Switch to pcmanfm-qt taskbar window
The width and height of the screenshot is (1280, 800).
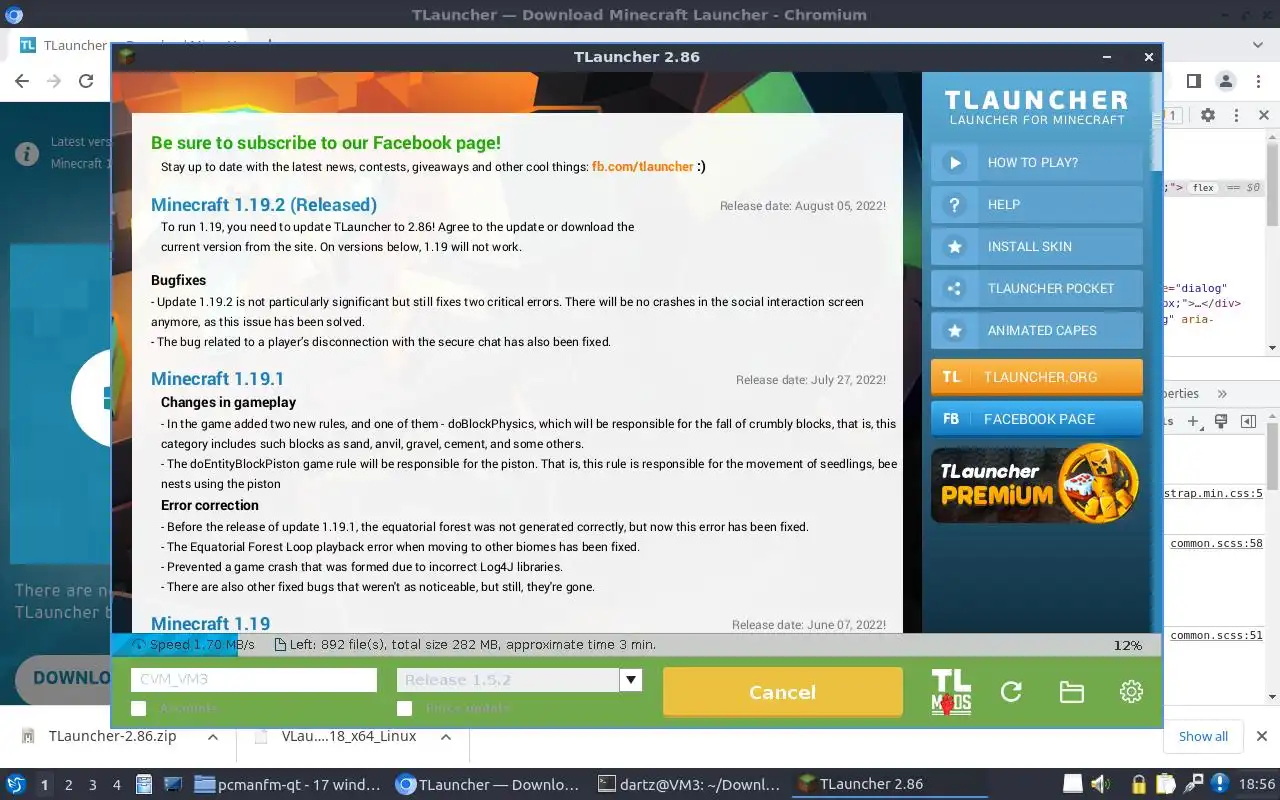coord(289,785)
